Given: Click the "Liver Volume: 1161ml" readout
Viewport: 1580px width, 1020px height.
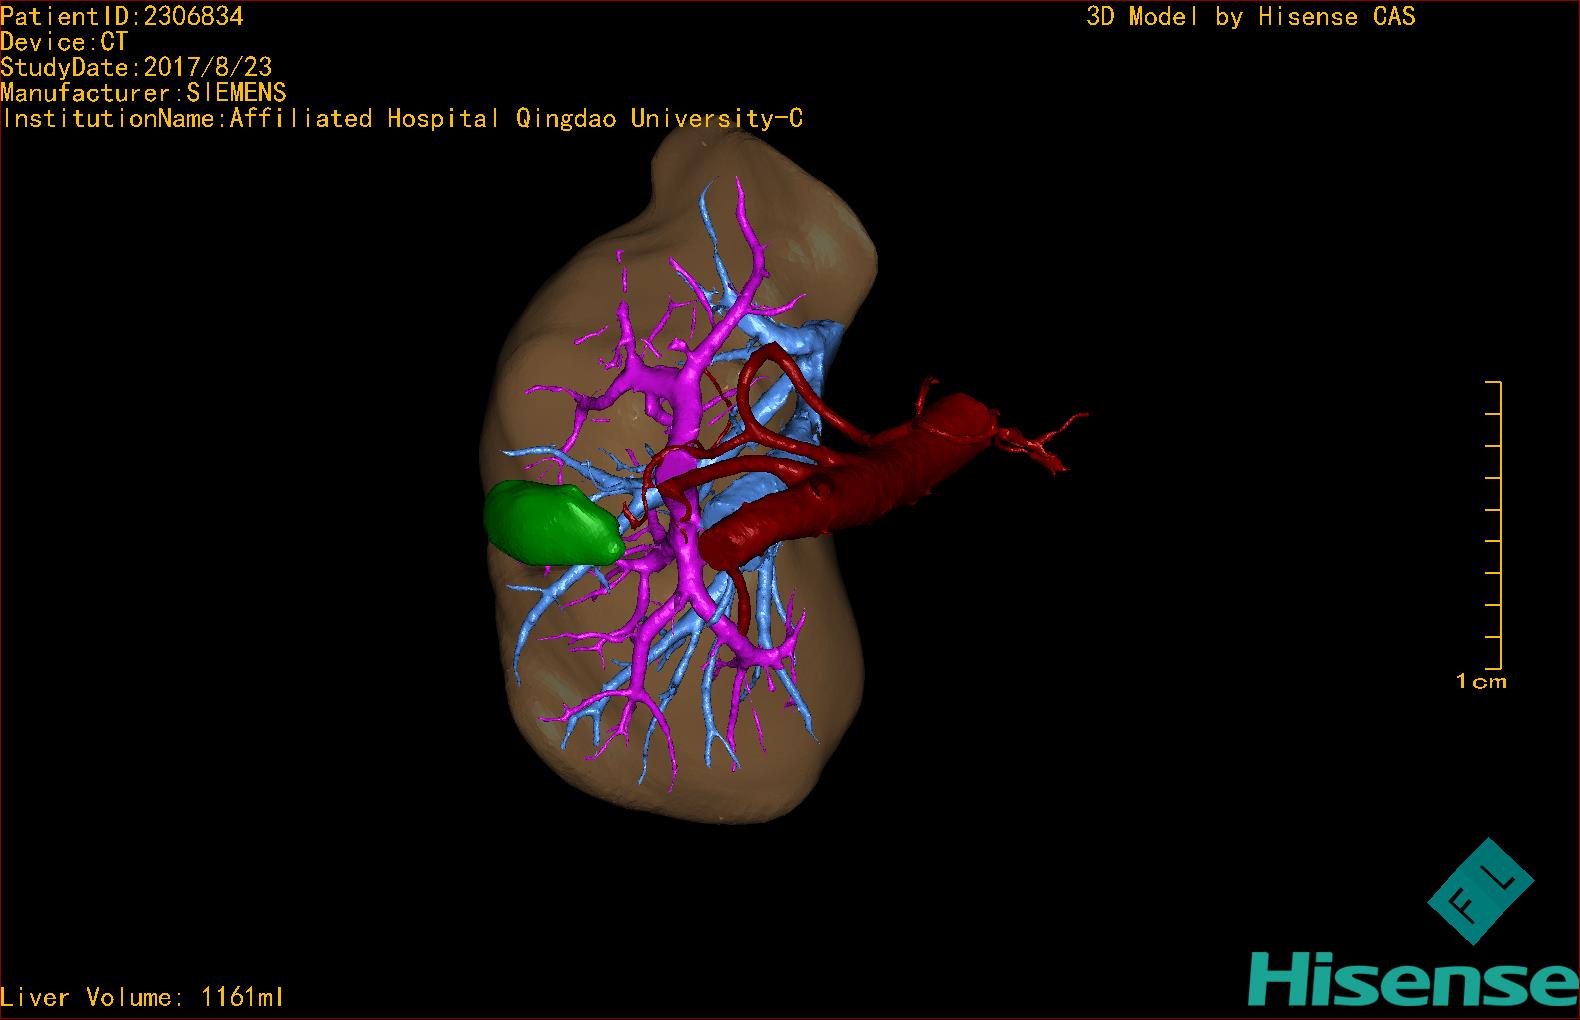Looking at the screenshot, I should click(142, 997).
